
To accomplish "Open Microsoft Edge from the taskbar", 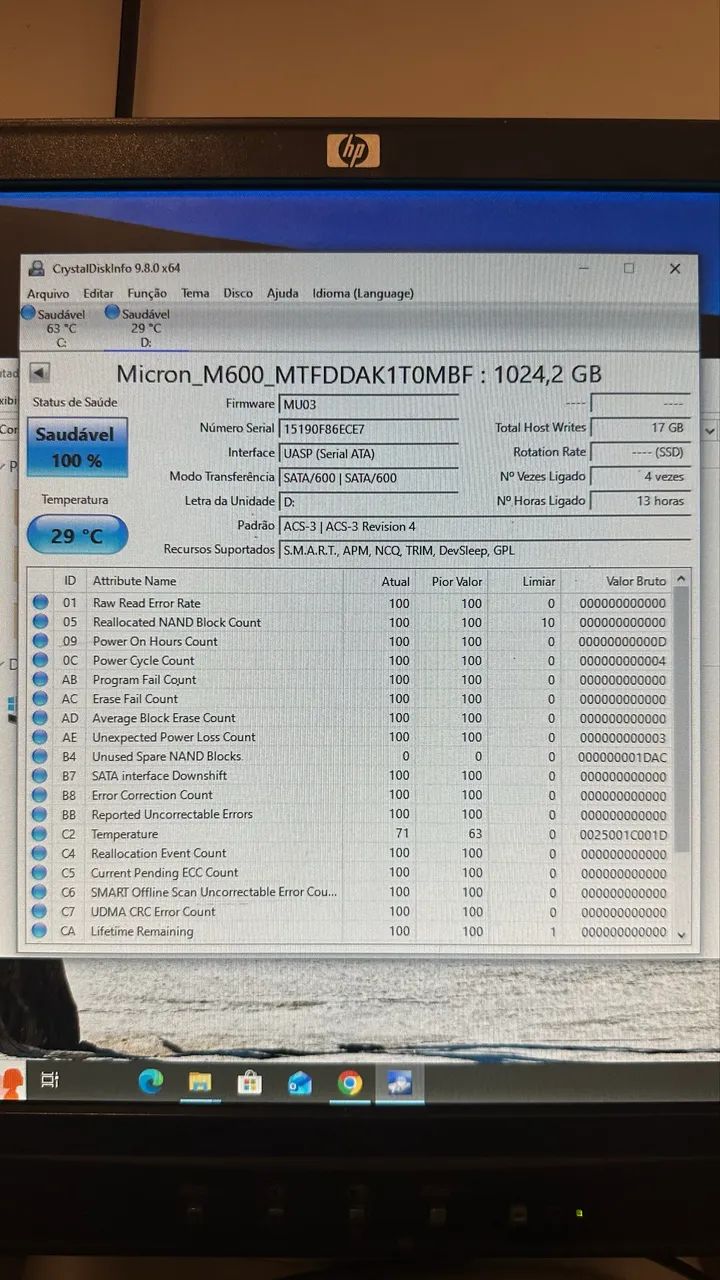I will pyautogui.click(x=151, y=1081).
